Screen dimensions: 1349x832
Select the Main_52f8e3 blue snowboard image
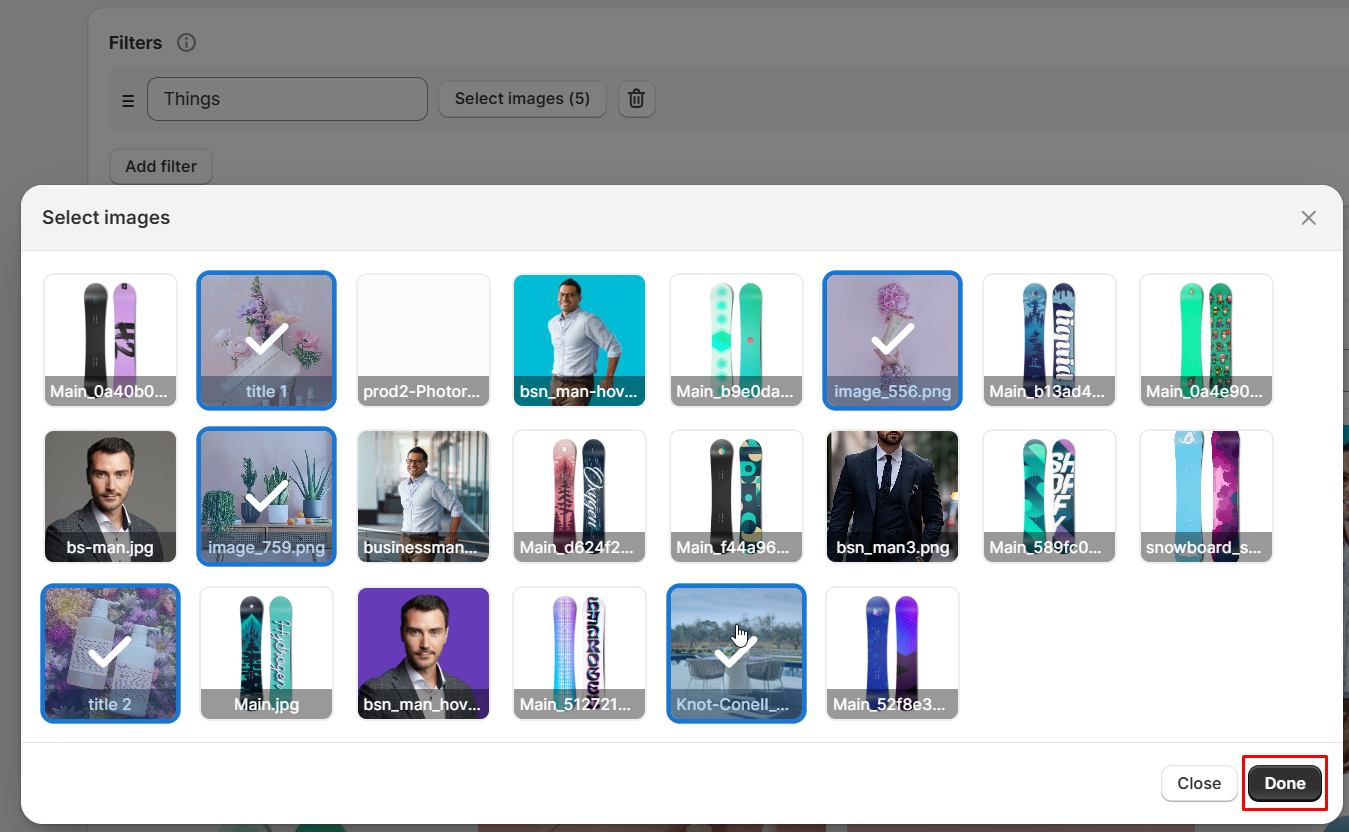892,653
